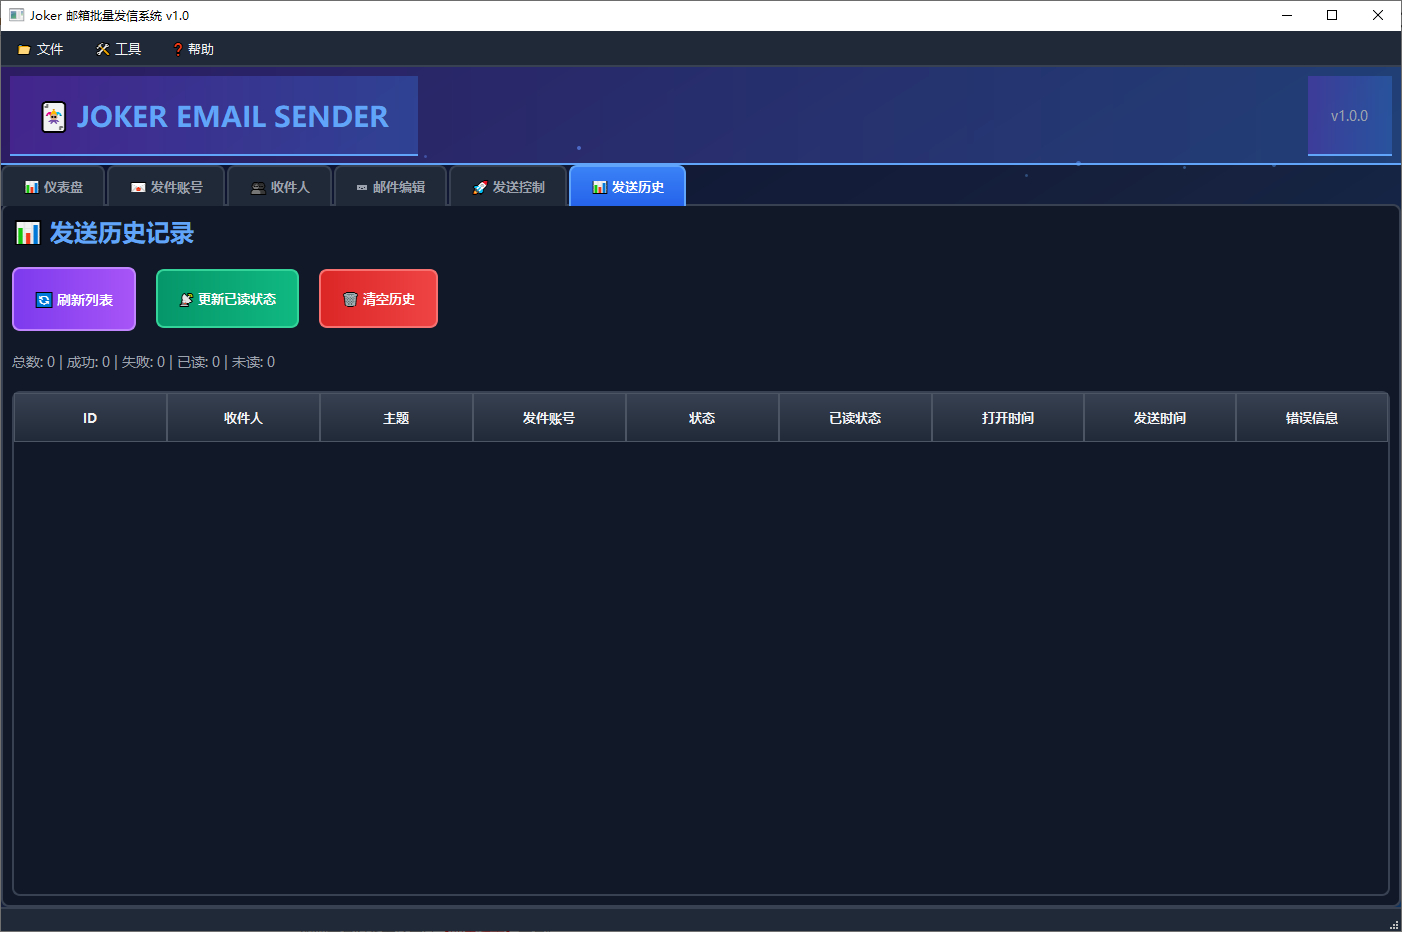Switch to the 邮件编辑 tab

390,187
